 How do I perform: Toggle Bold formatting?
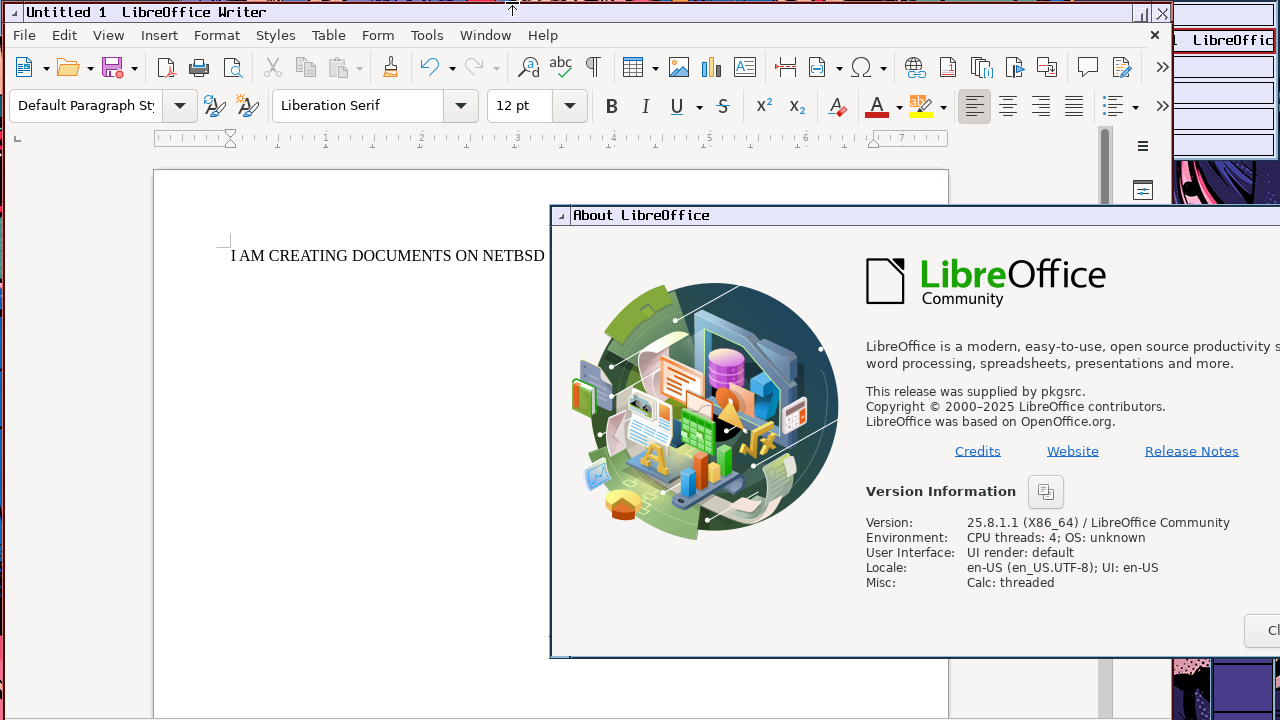click(x=612, y=107)
